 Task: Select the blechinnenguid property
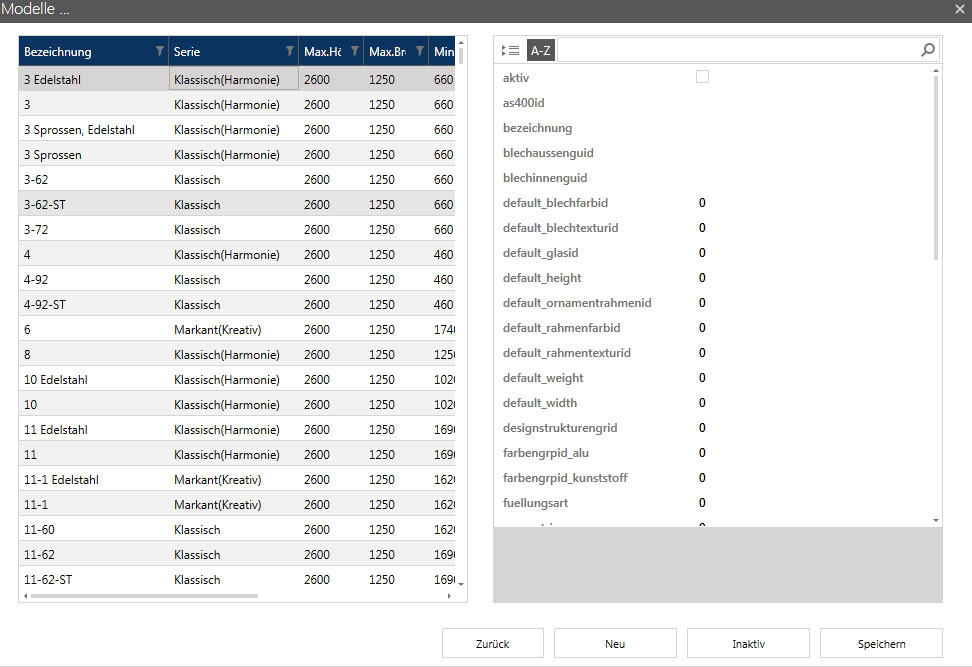(545, 178)
